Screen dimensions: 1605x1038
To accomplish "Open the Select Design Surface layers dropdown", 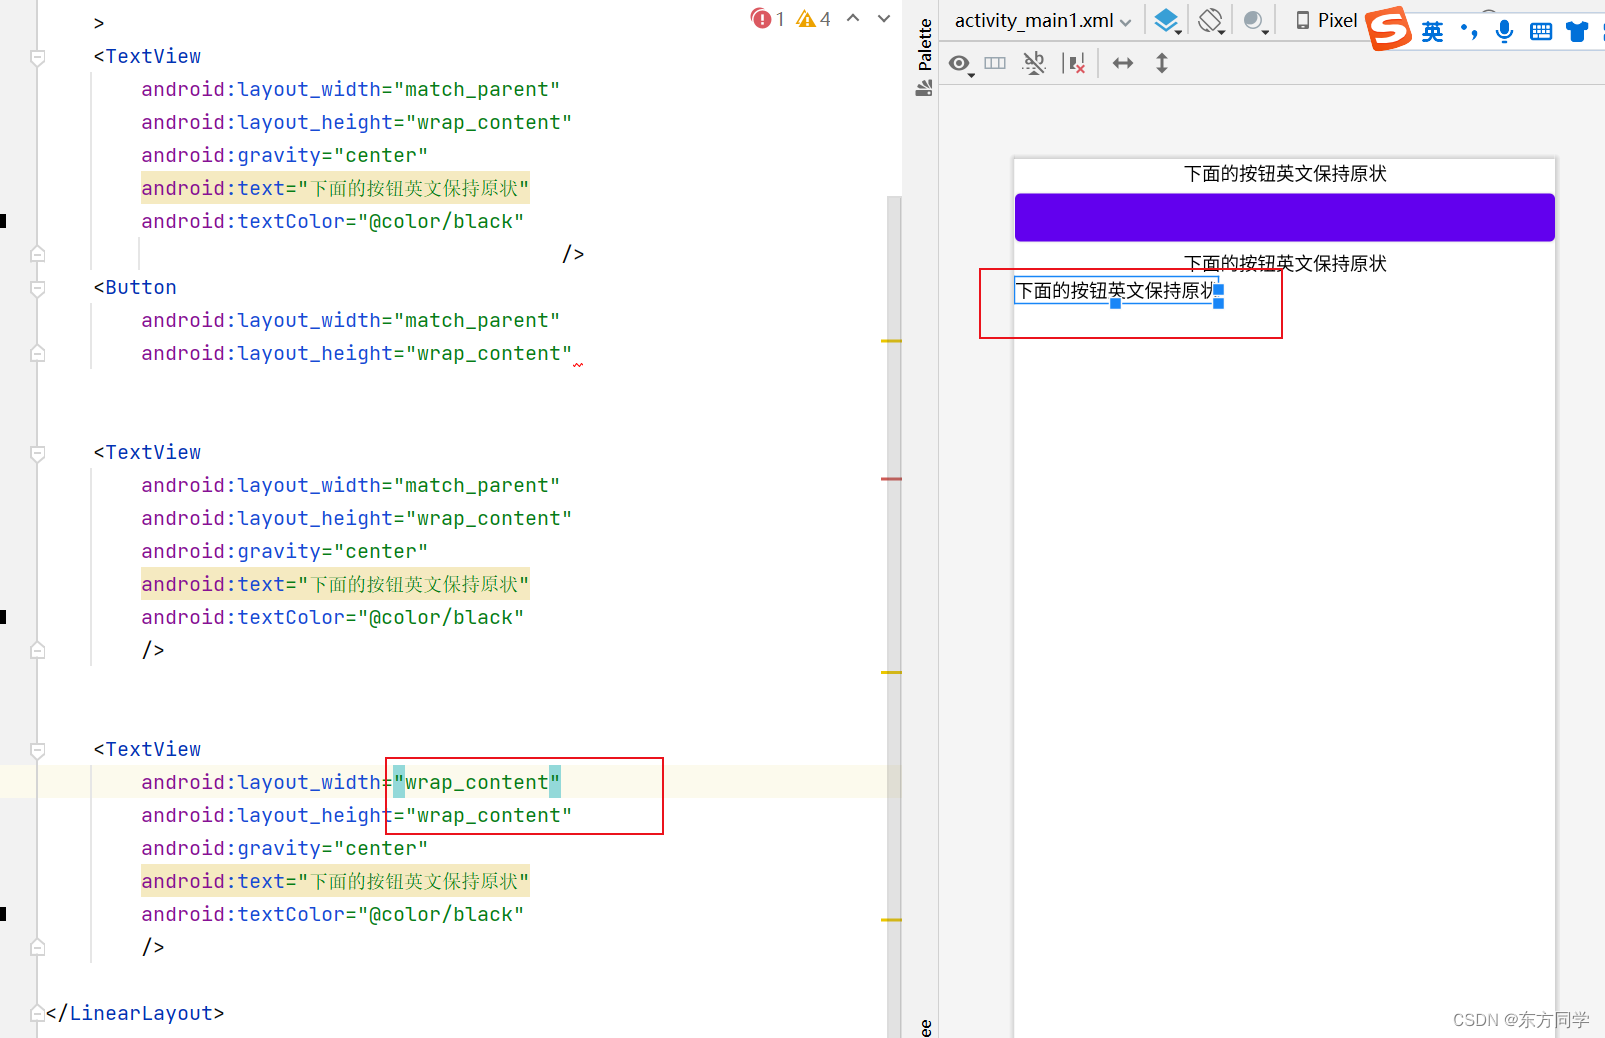I will (x=1167, y=20).
